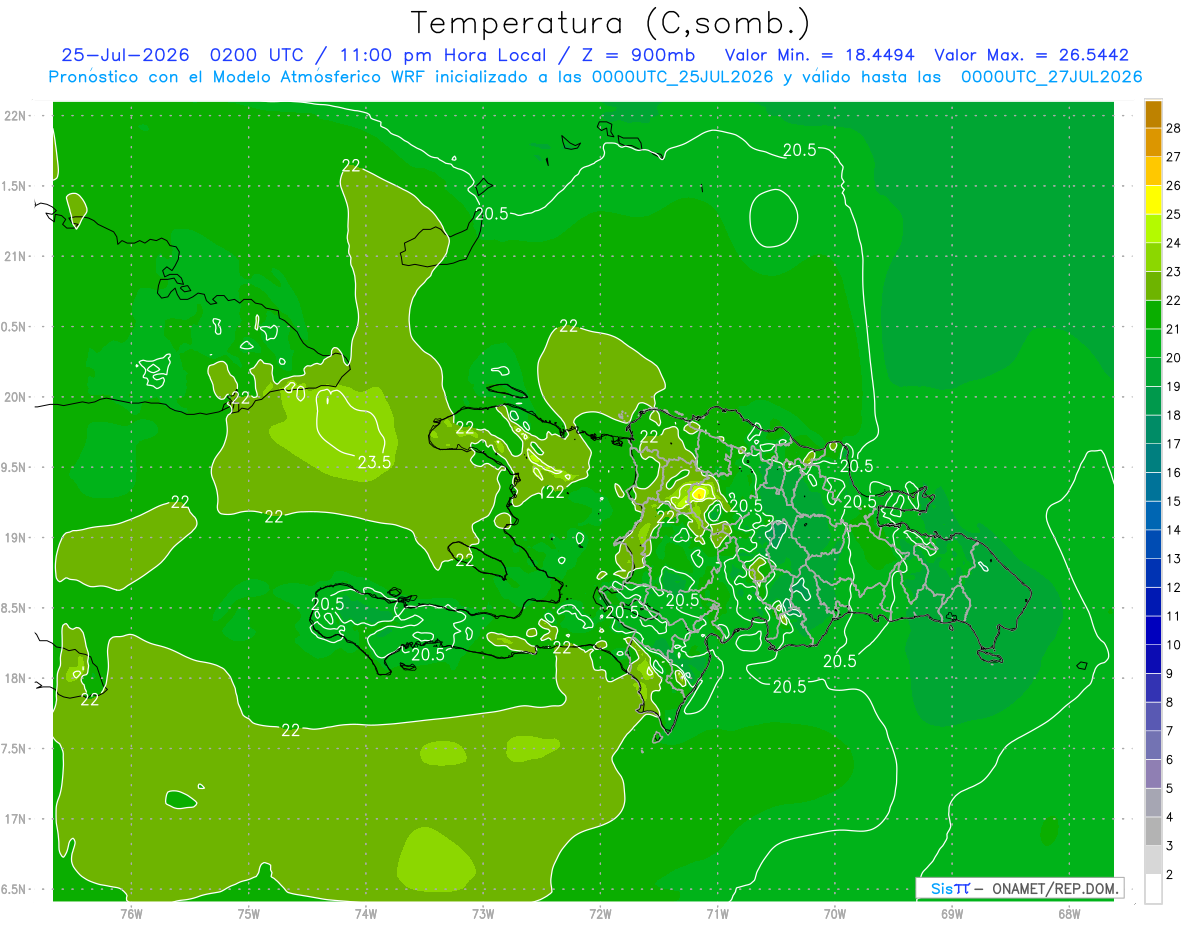
Task: Click 'Valor Min. = 18.4494' readout
Action: pos(821,56)
